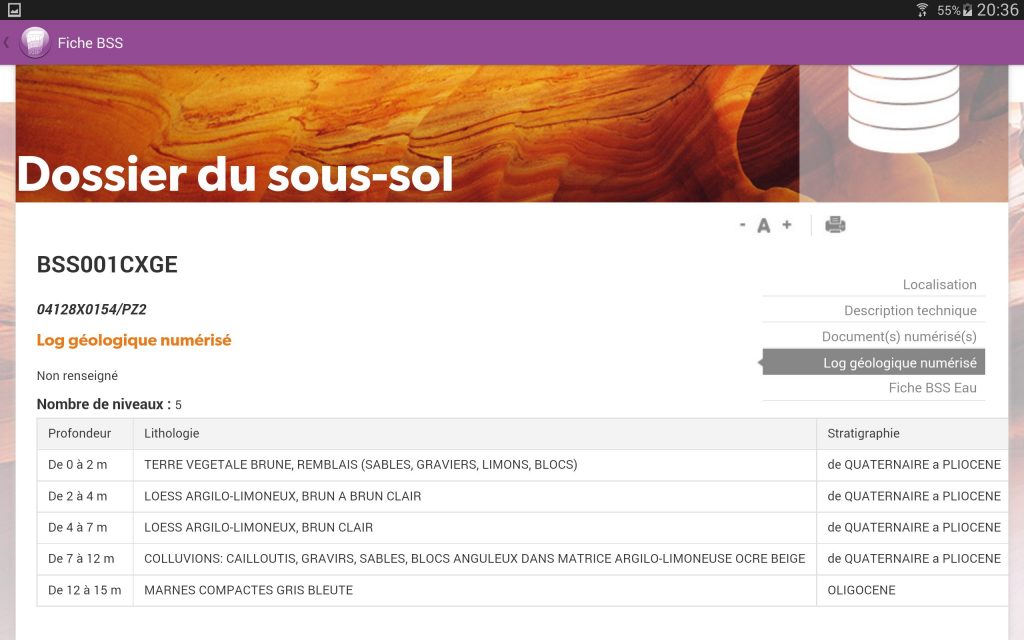The width and height of the screenshot is (1024, 640).
Task: Select the Log géologique numérisé menu item
Action: click(x=874, y=362)
